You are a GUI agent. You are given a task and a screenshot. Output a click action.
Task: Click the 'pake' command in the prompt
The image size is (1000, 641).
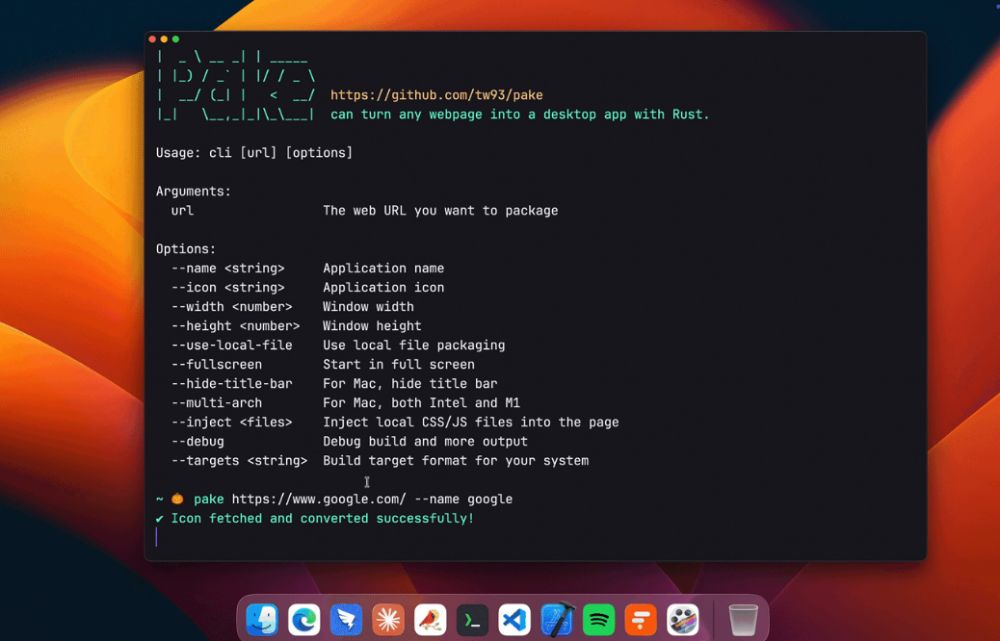209,499
